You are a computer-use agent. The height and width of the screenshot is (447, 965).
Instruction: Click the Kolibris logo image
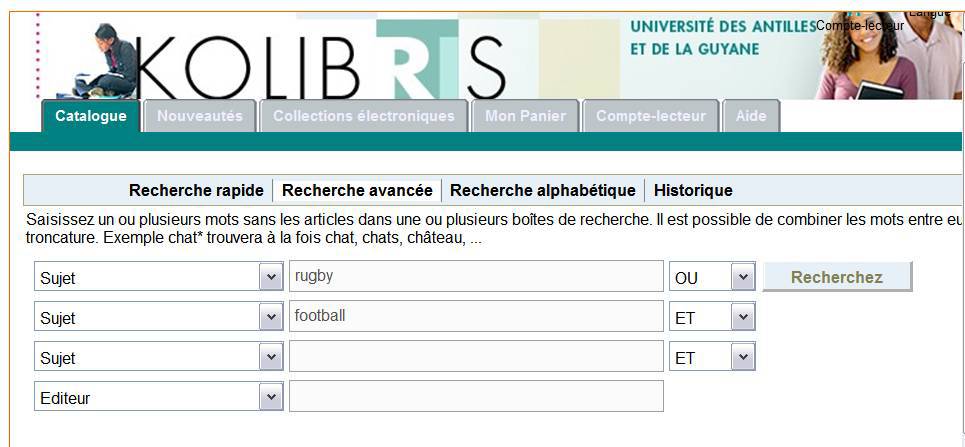point(320,62)
